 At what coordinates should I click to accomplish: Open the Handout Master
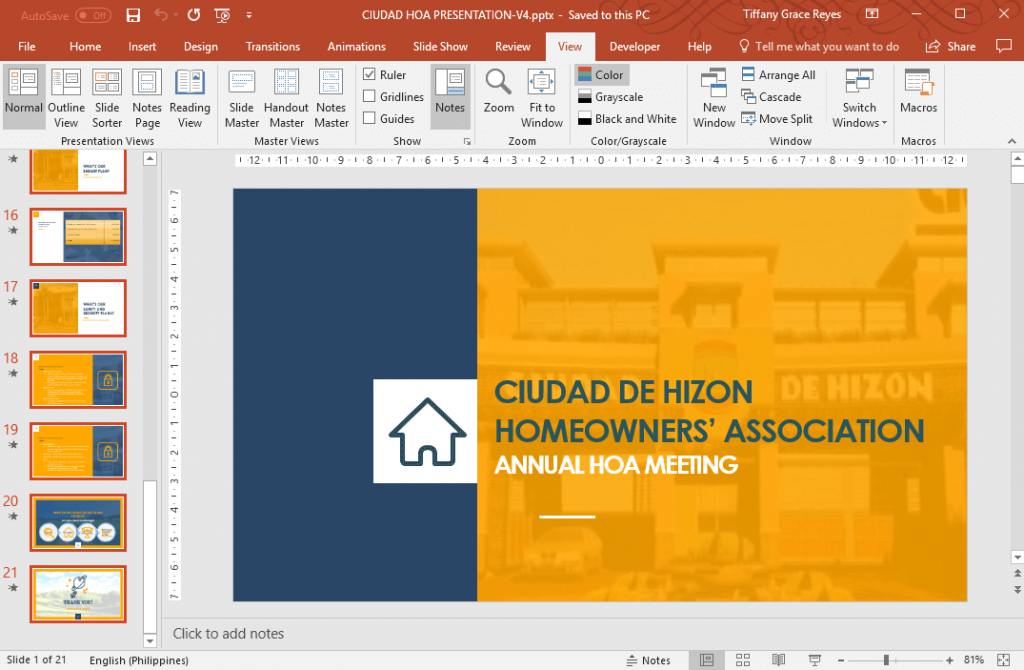pyautogui.click(x=286, y=97)
